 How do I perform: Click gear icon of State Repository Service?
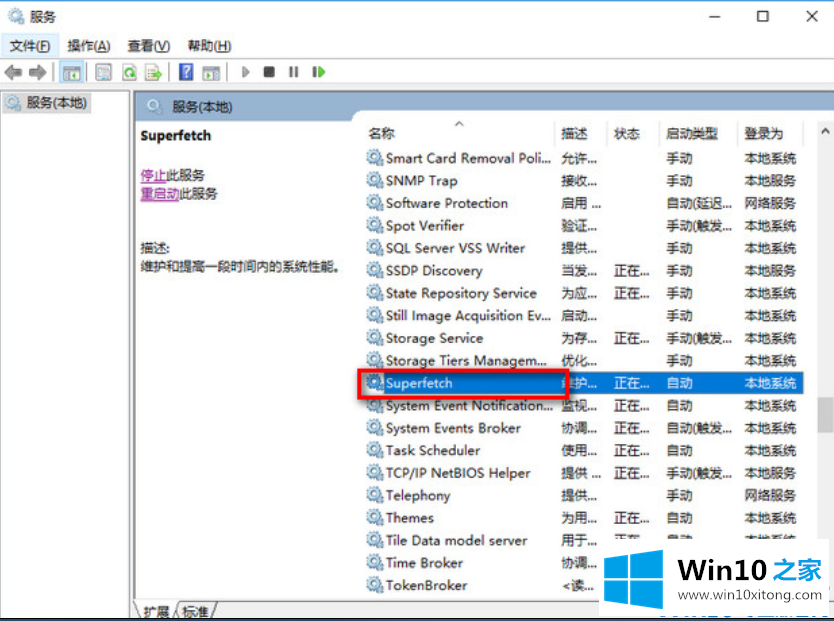[x=374, y=292]
